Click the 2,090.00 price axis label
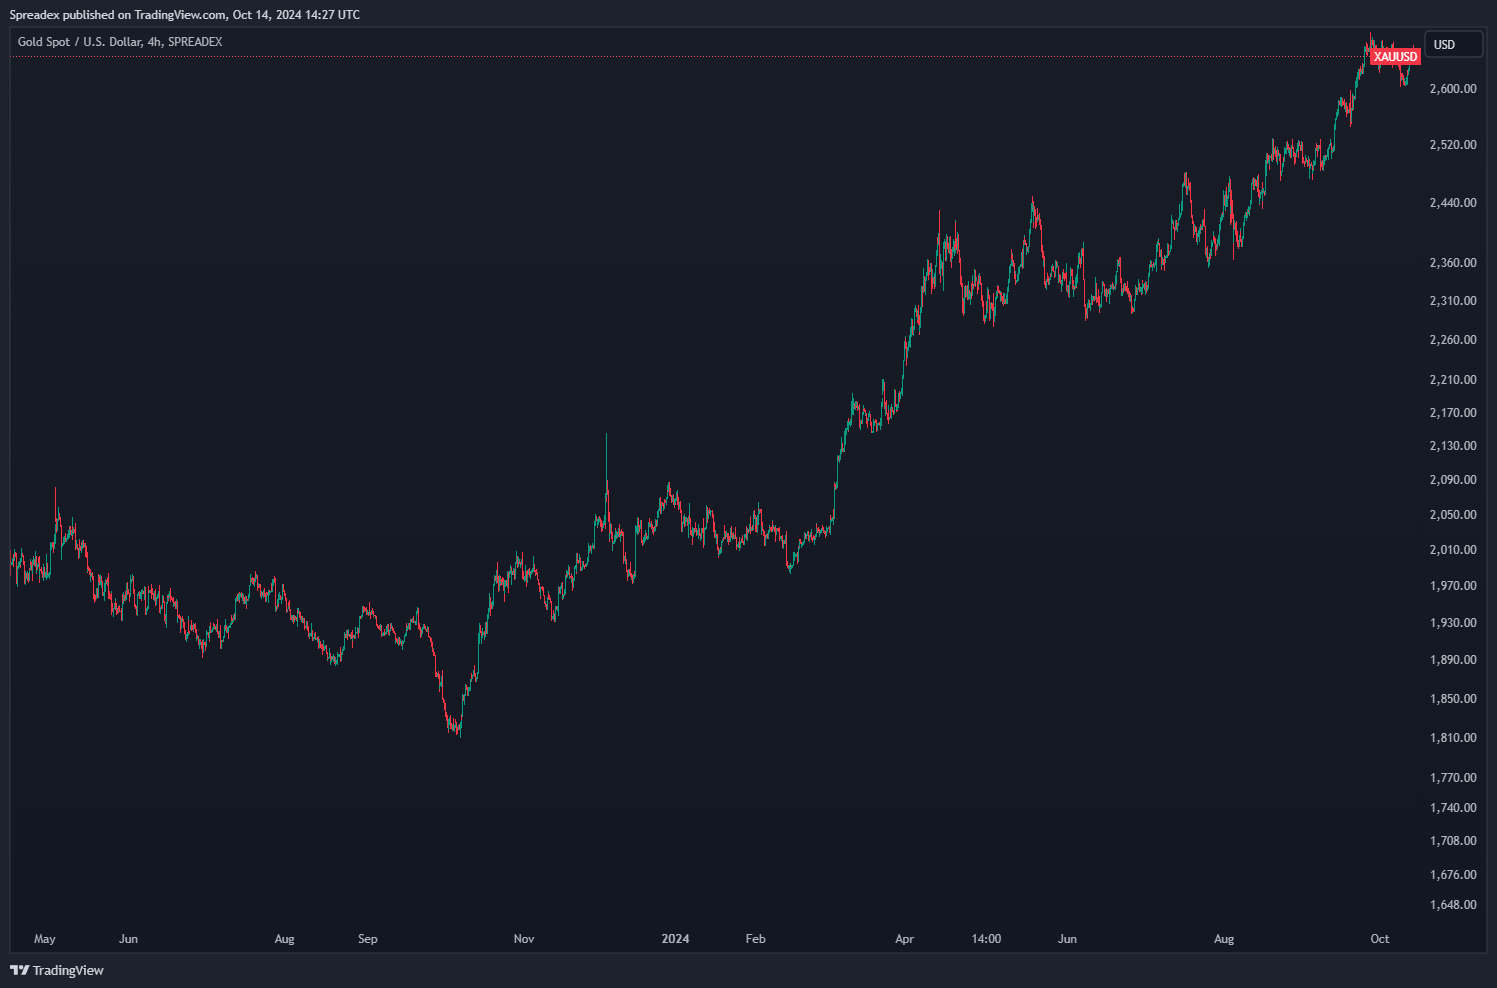 point(1453,480)
